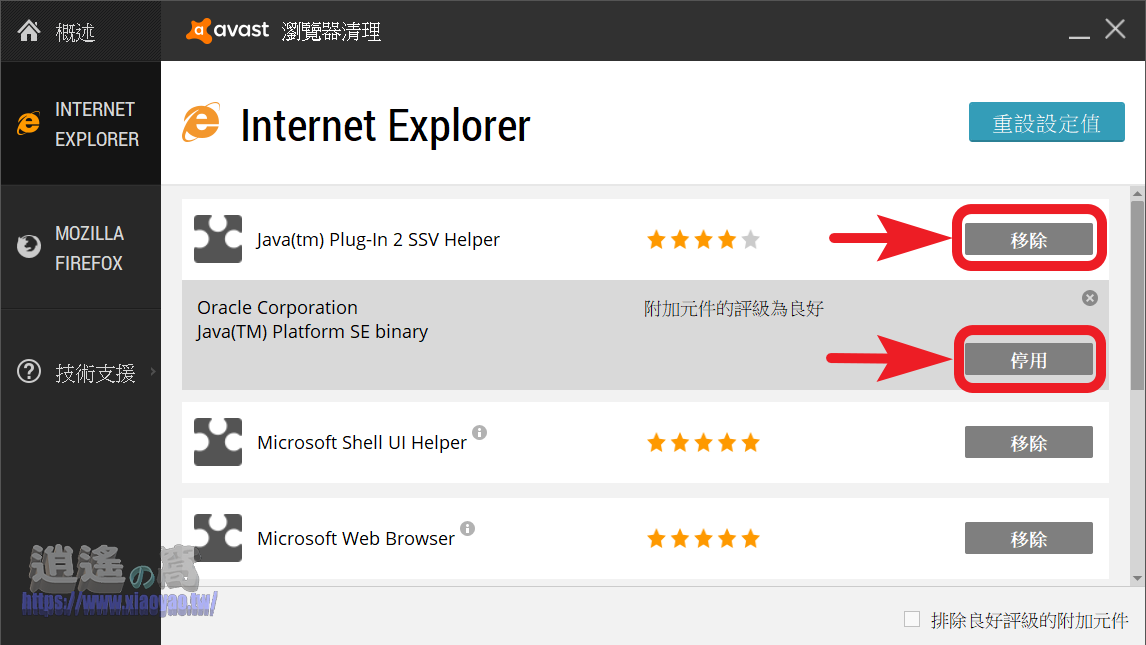The width and height of the screenshot is (1146, 645).
Task: Click the 排除良好評級的附加元件 label
Action: [1029, 621]
